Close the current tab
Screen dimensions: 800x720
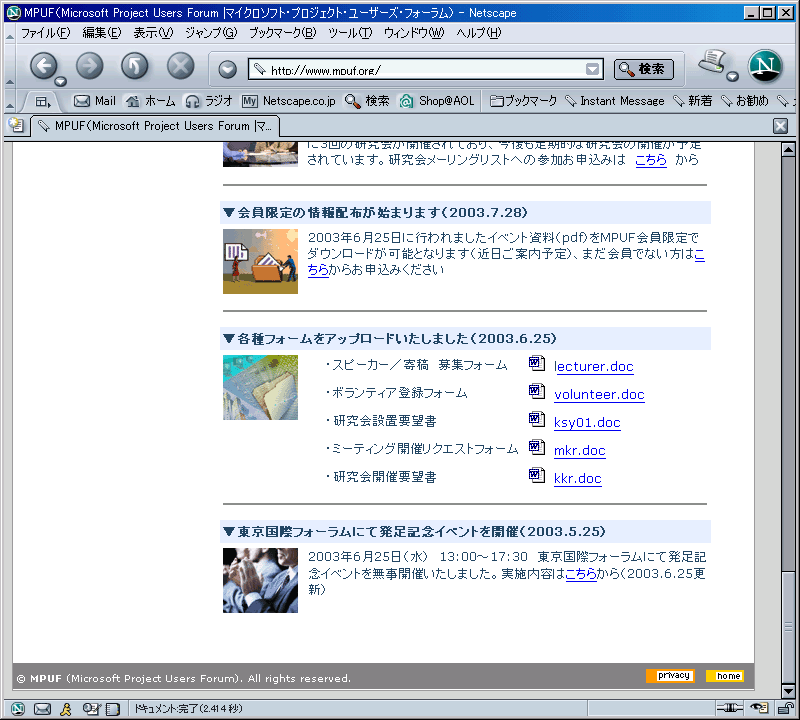780,126
